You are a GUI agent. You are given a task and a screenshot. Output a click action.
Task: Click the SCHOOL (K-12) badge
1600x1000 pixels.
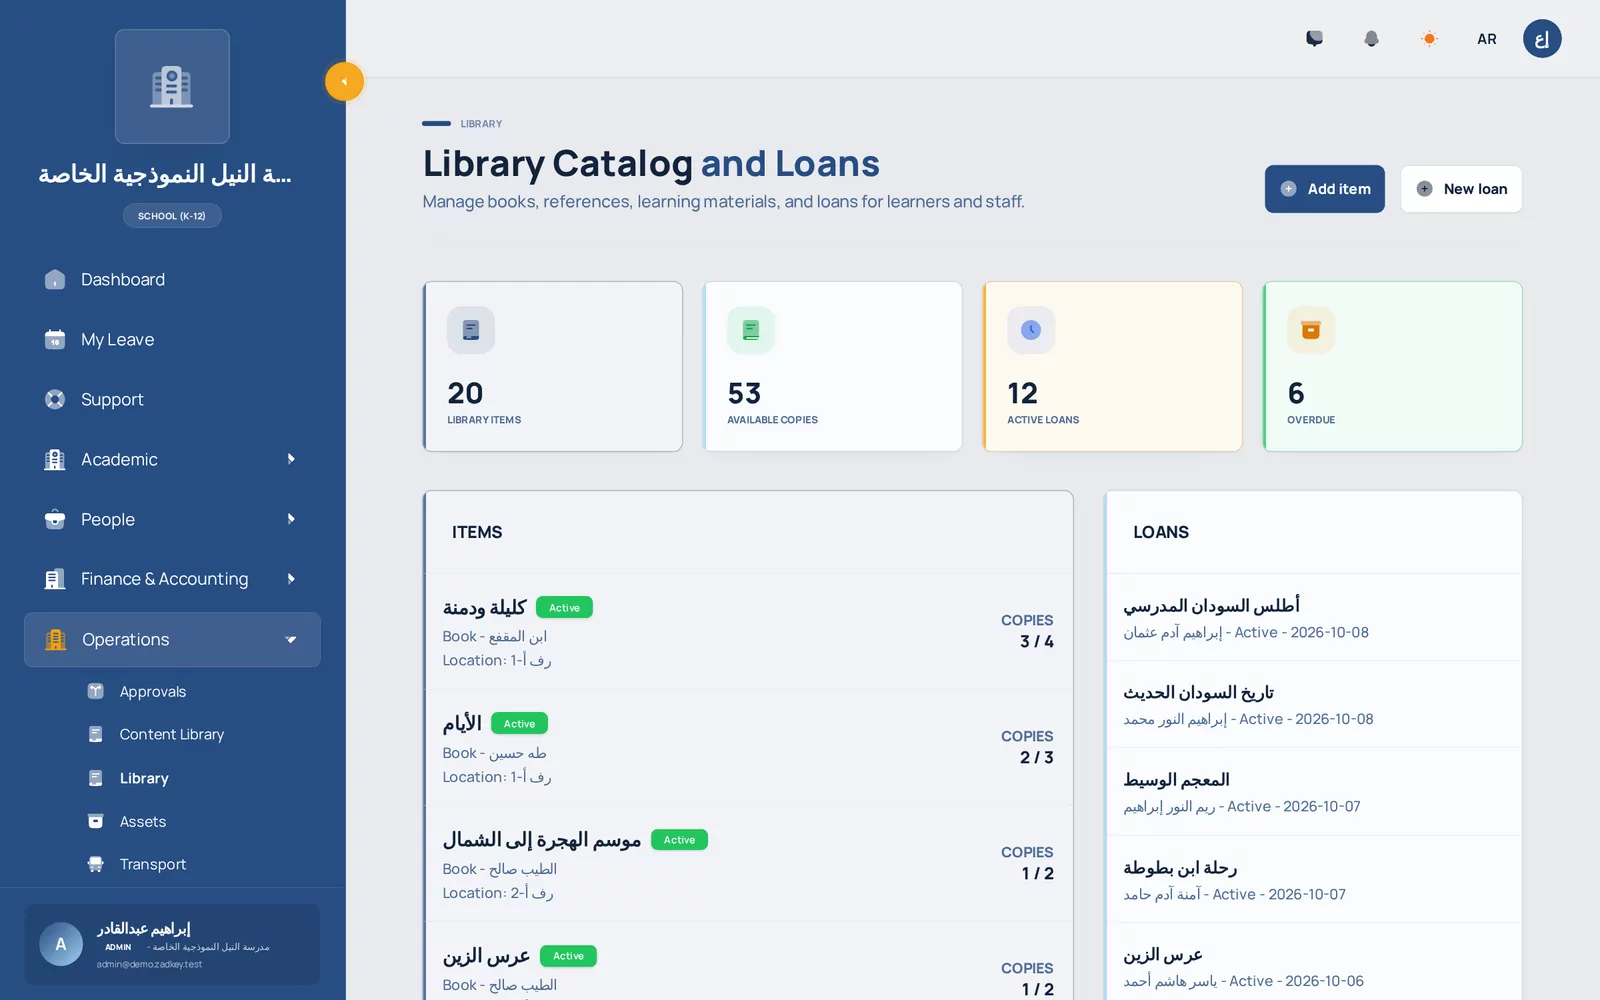click(x=172, y=216)
